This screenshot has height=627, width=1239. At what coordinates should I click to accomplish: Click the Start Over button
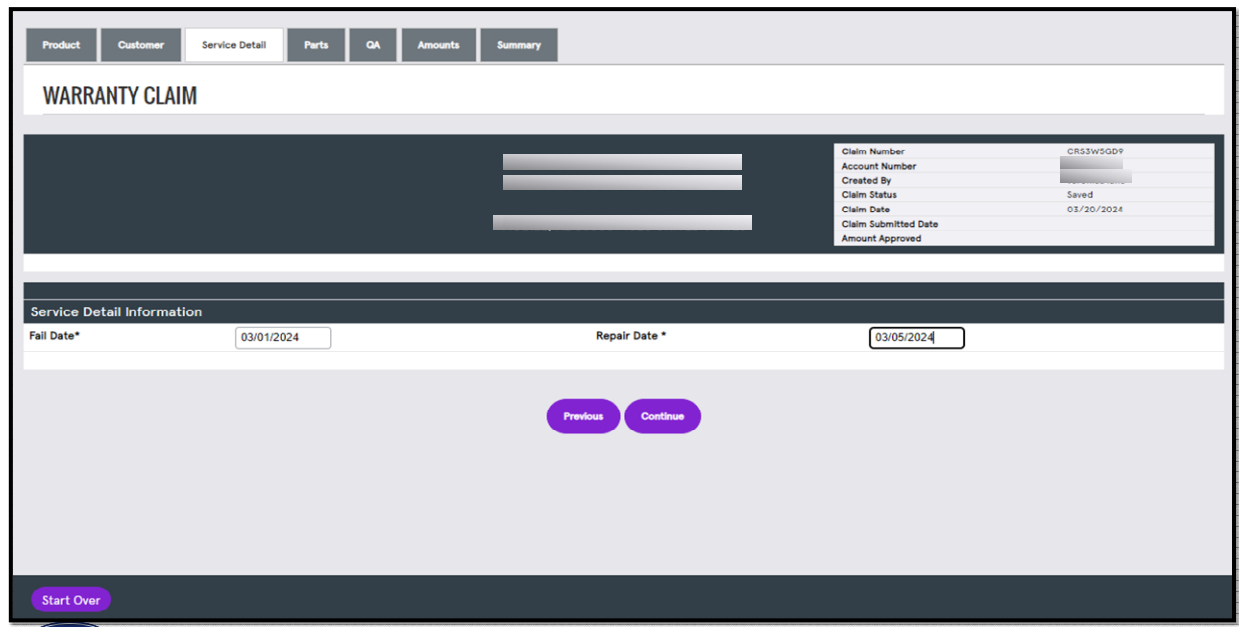point(70,599)
